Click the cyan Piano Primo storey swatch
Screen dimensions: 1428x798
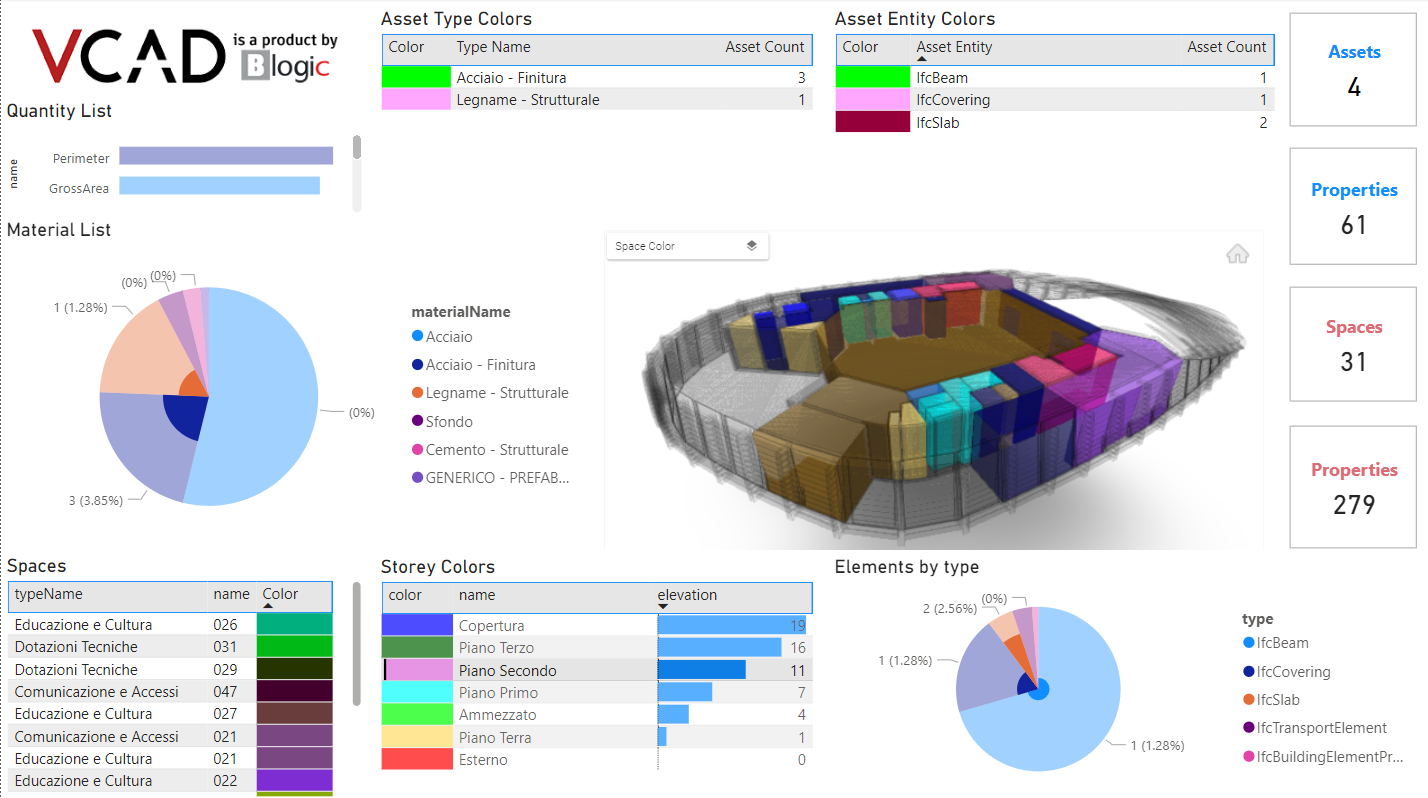coord(417,692)
